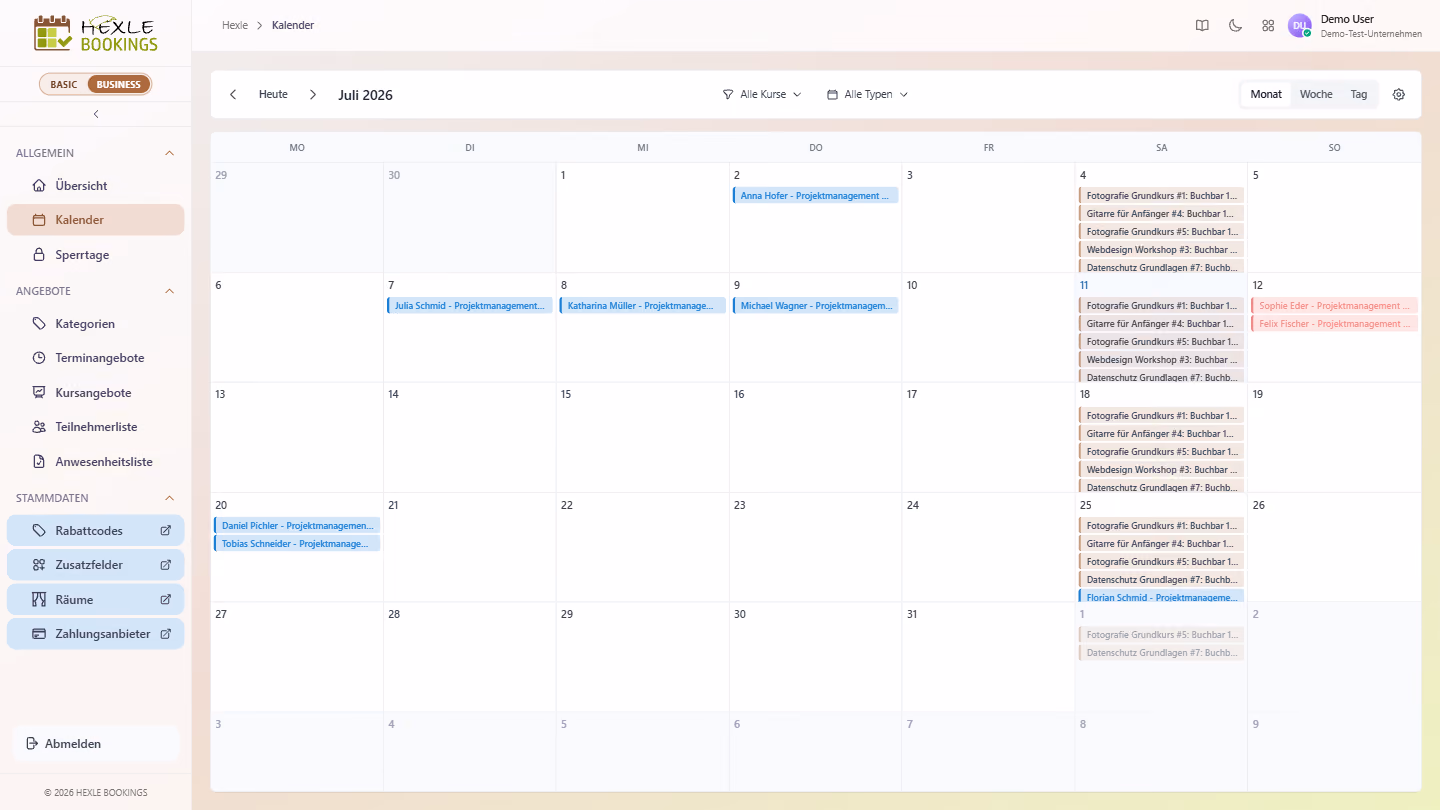
Task: Open Florian Schmid event on July 25
Action: (x=1161, y=597)
